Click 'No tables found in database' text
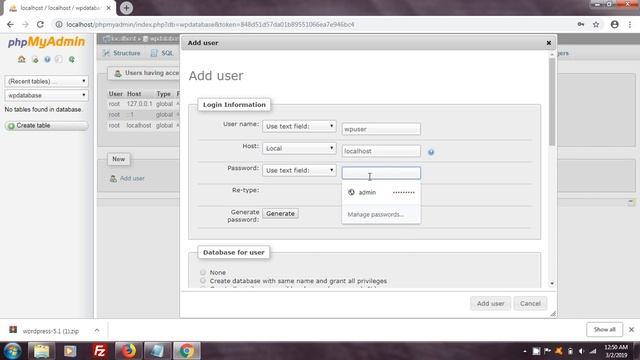 coord(43,109)
